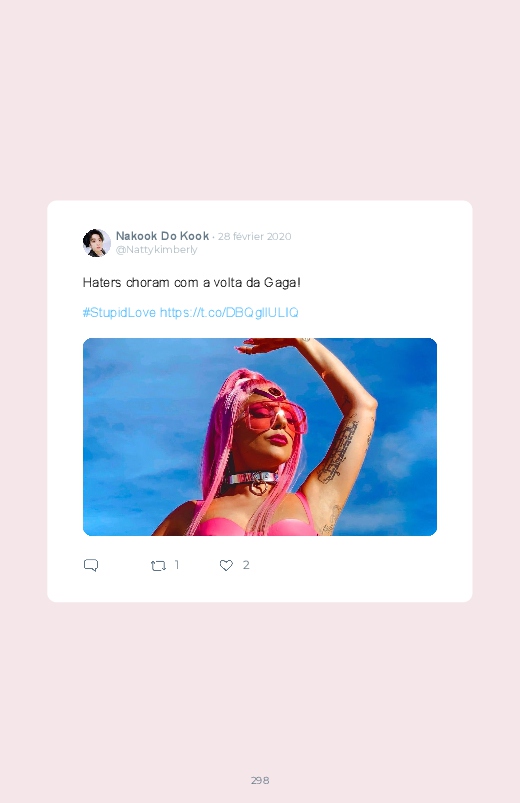Click the choker necklace in the photo
This screenshot has height=803, width=520.
[254, 479]
